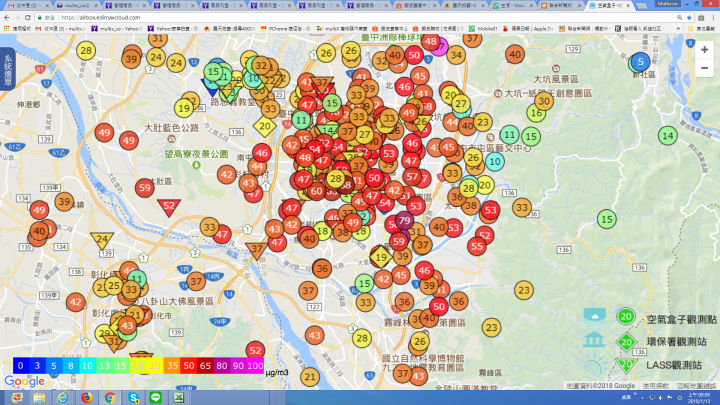720x405 pixels.
Task: Open the 系統選單 side menu tab
Action: coord(8,69)
